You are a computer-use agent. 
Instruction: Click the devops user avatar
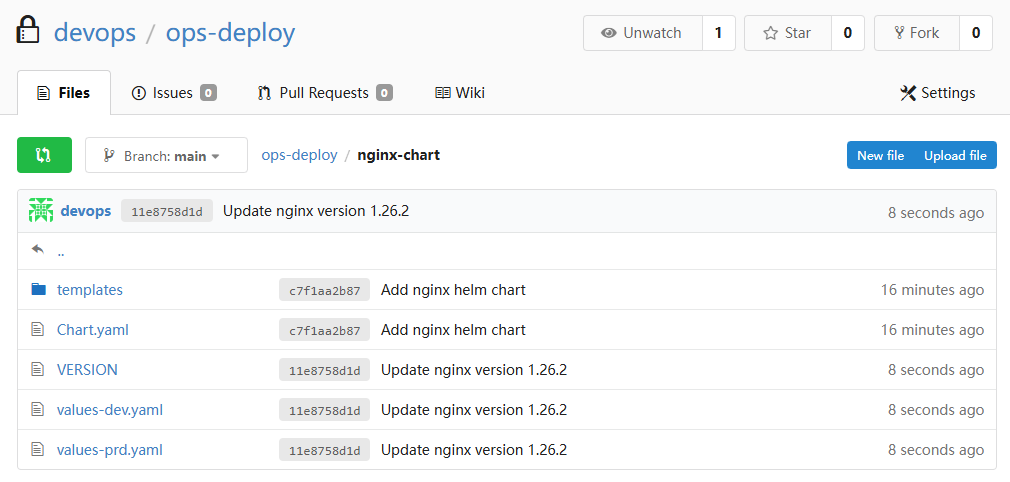[x=41, y=211]
